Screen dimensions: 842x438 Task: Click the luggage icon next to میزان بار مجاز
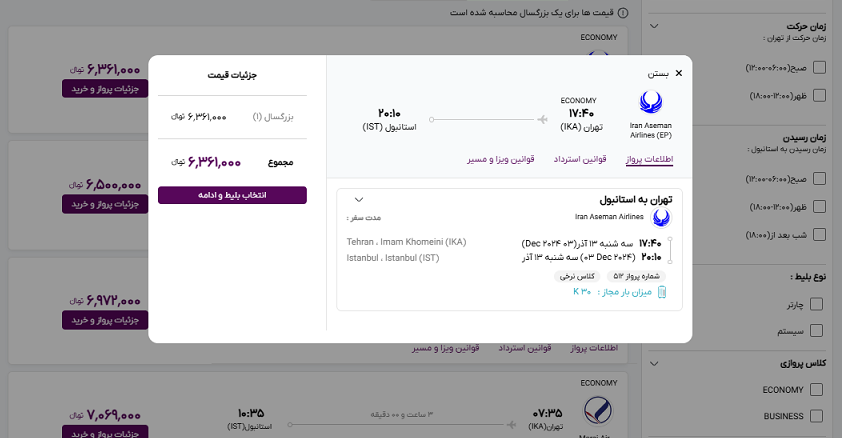[x=662, y=292]
